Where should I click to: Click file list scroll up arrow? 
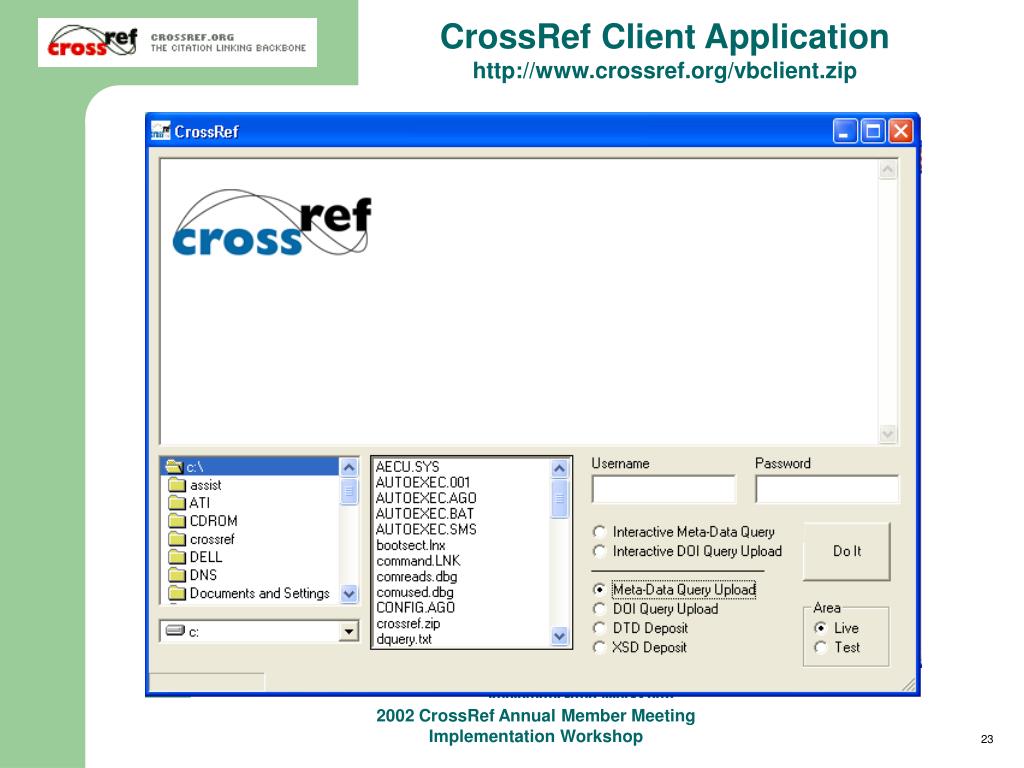560,468
